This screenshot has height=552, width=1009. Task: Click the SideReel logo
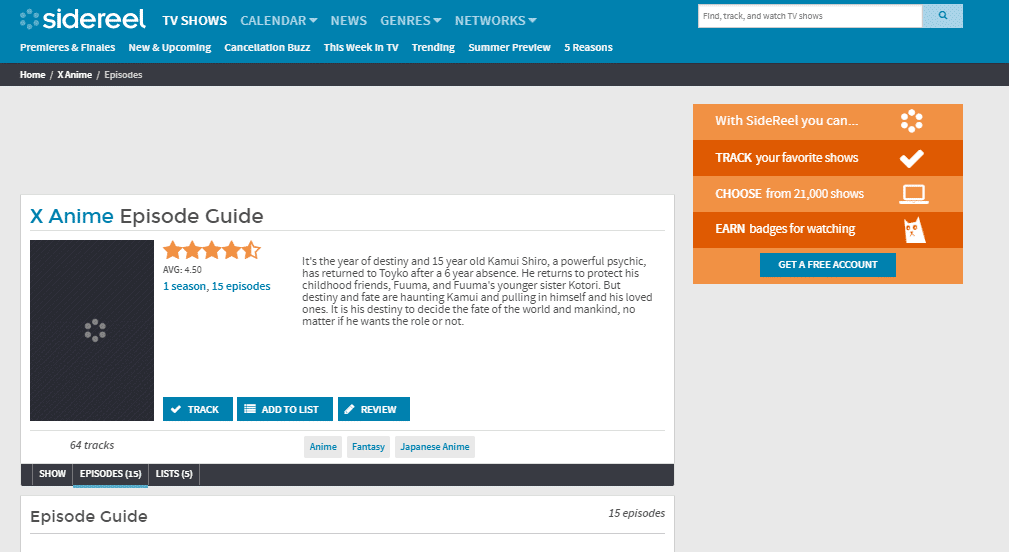coord(83,19)
